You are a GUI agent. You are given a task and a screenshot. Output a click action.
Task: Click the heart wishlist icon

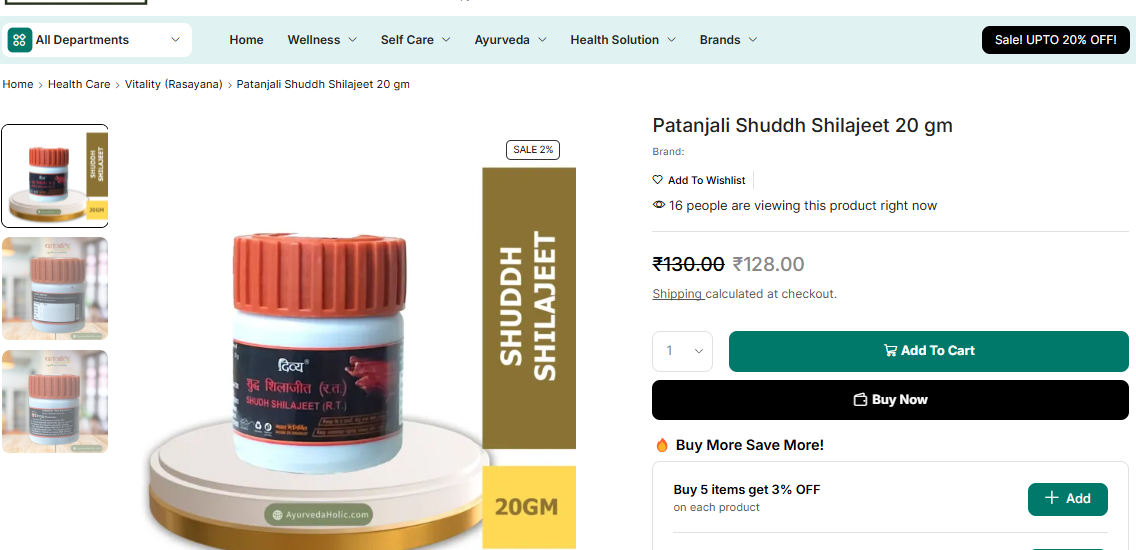(658, 180)
